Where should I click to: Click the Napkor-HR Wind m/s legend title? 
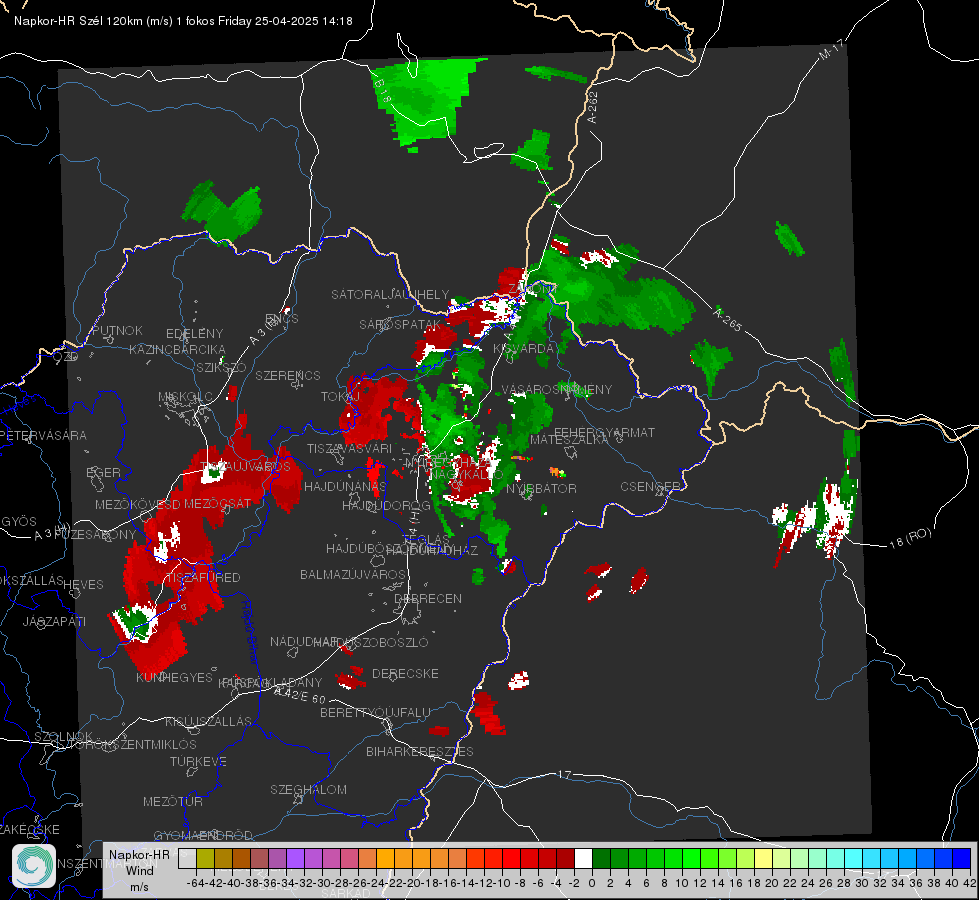(x=139, y=870)
